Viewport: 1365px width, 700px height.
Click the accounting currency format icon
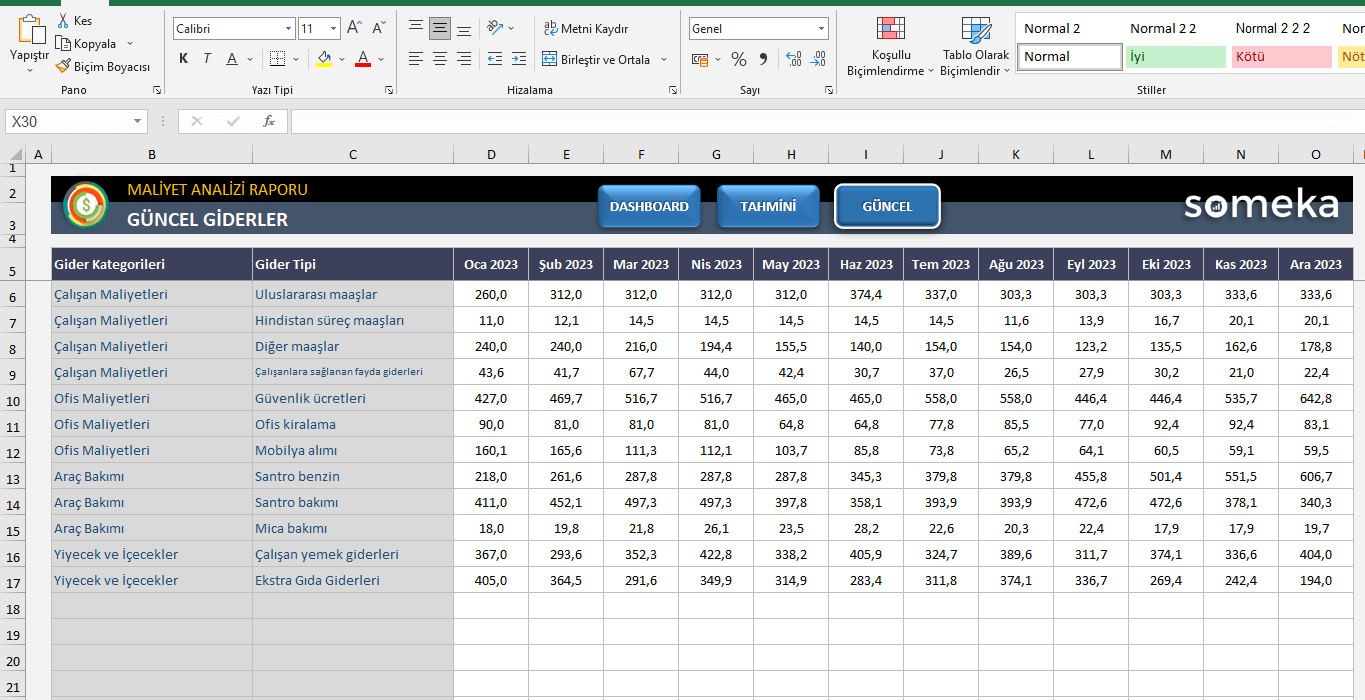tap(701, 60)
